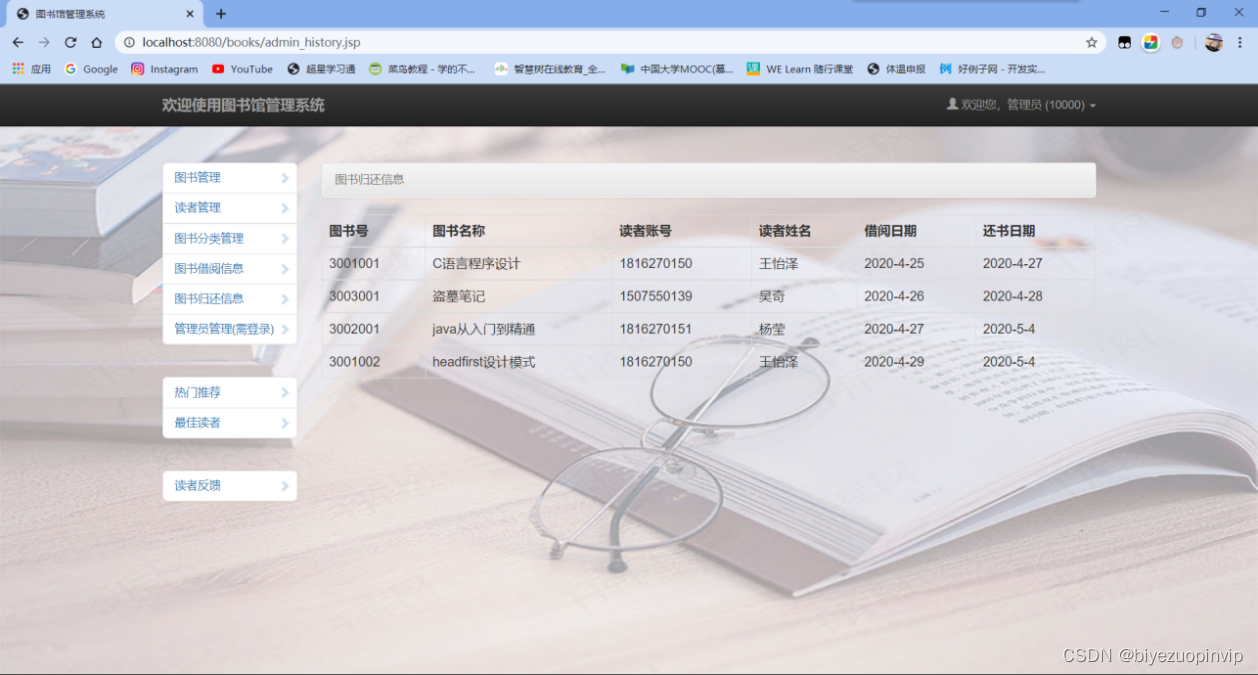Viewport: 1258px width, 675px height.
Task: Open Chrome's three-dot menu
Action: pos(1240,43)
